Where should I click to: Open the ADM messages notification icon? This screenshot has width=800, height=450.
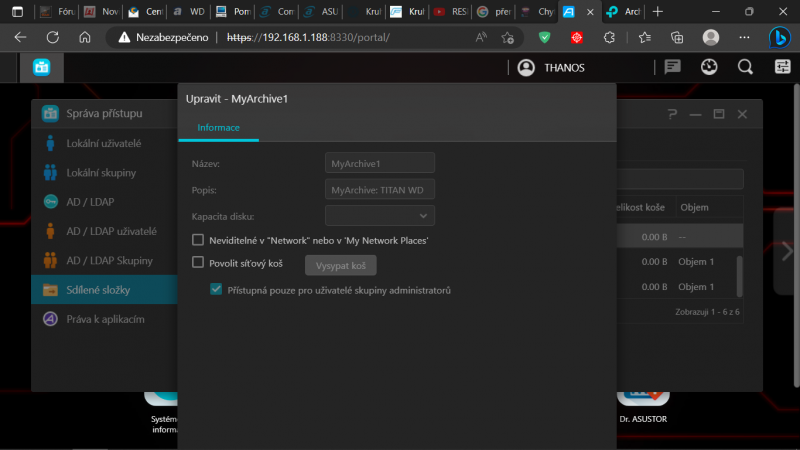coord(672,67)
